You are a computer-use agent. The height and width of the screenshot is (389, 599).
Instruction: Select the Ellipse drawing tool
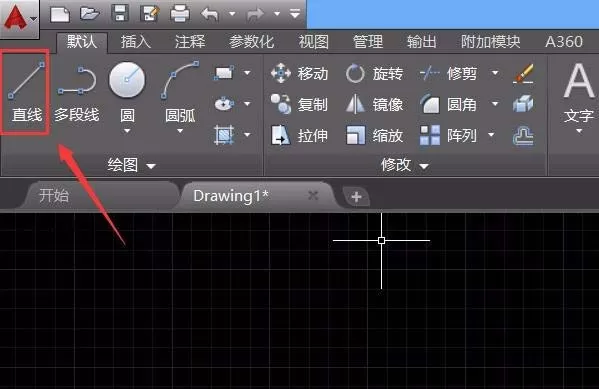click(x=224, y=104)
